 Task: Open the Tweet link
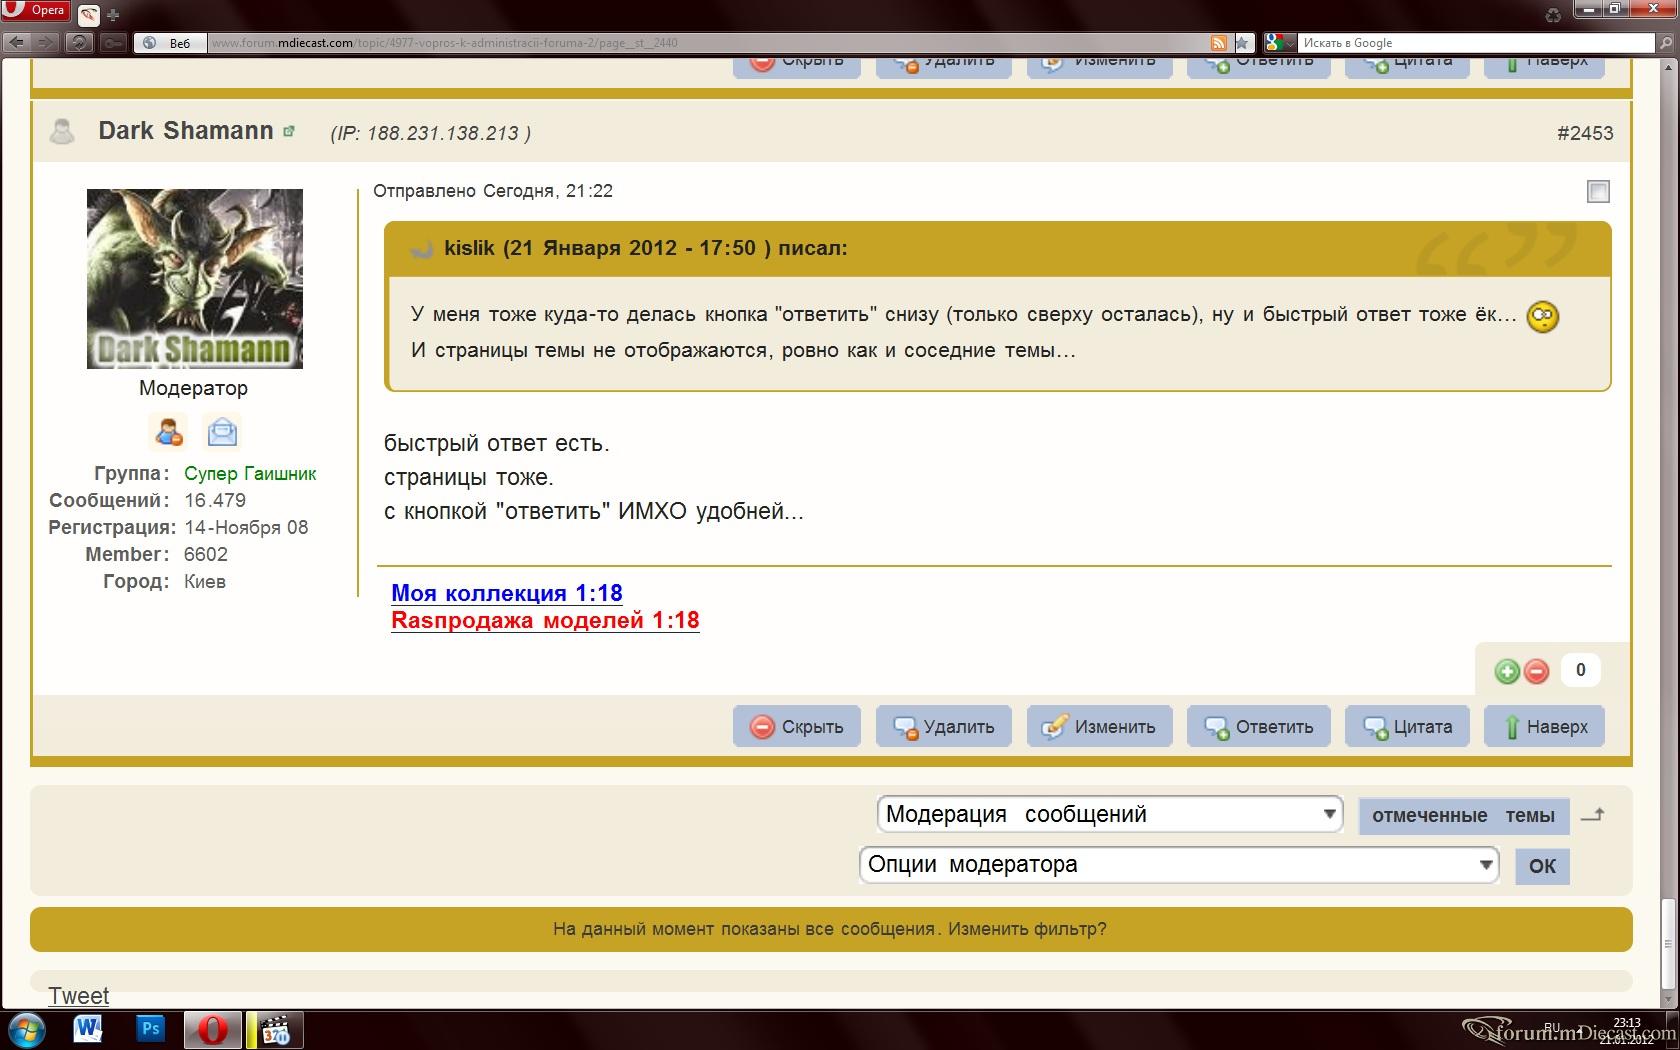point(79,996)
